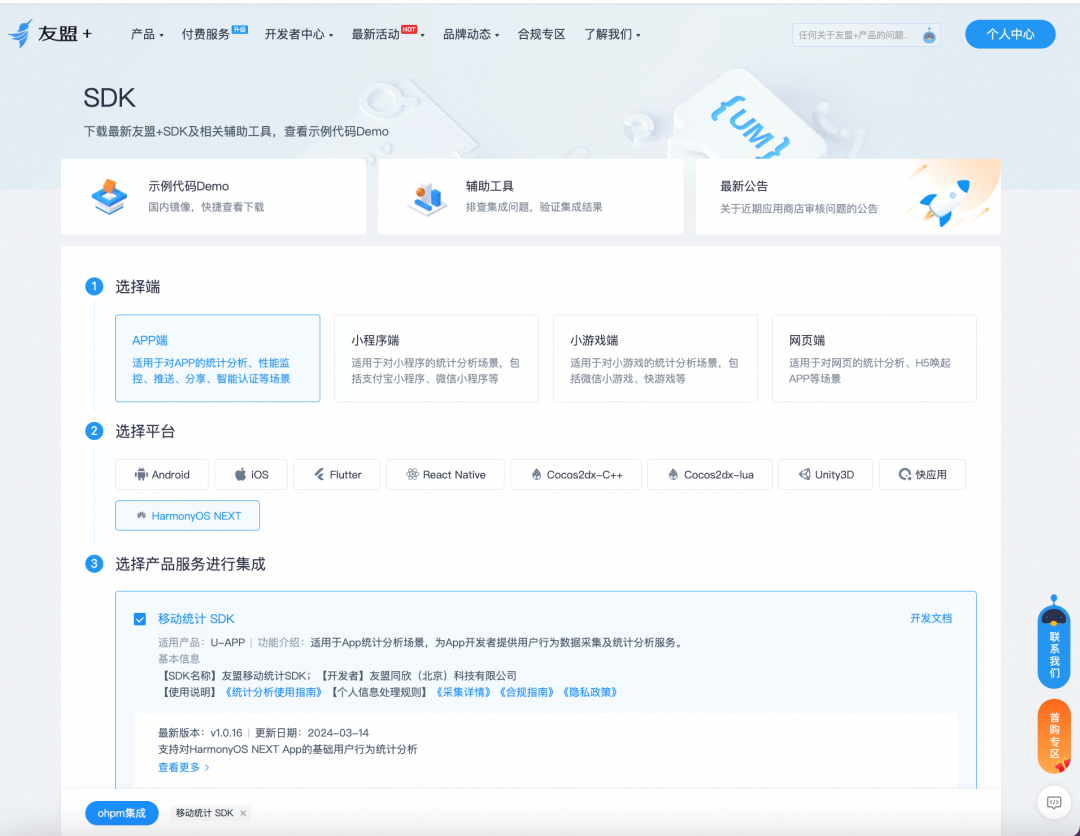
Task: Expand the 产品 dropdown menu
Action: click(x=147, y=34)
